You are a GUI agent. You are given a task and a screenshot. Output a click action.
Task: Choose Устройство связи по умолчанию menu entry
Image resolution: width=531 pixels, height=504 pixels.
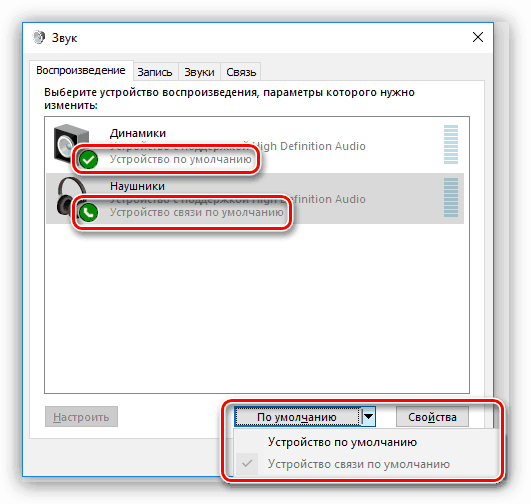(x=359, y=464)
